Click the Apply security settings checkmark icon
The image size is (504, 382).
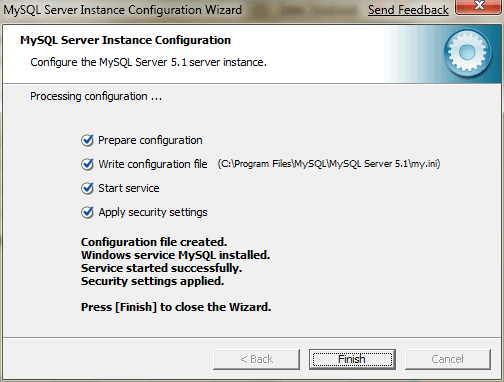click(87, 212)
